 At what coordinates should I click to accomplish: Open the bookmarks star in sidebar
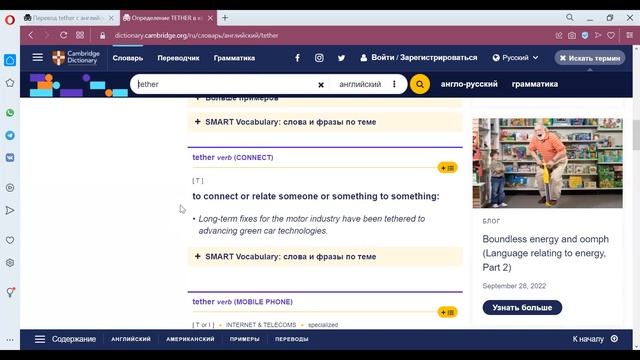click(x=10, y=83)
